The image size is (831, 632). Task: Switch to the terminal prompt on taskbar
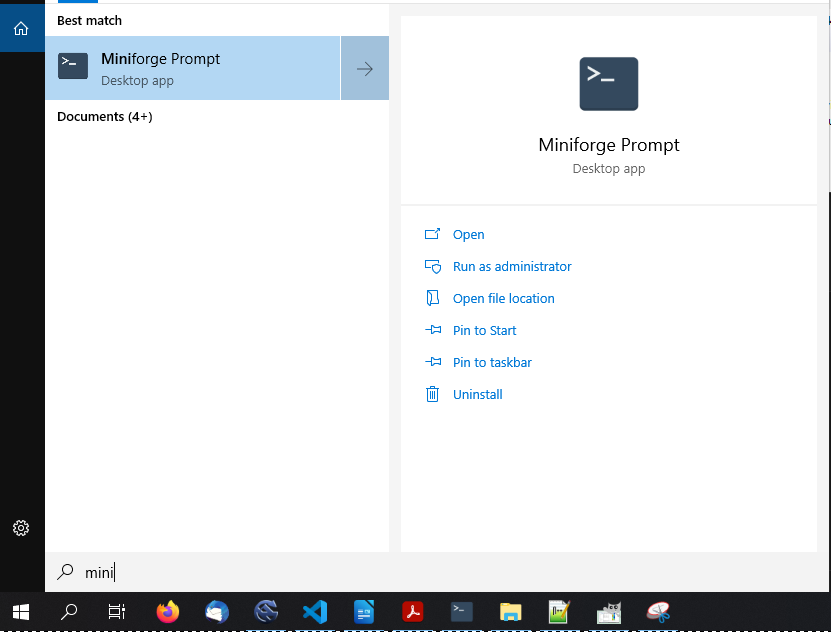[x=462, y=612]
